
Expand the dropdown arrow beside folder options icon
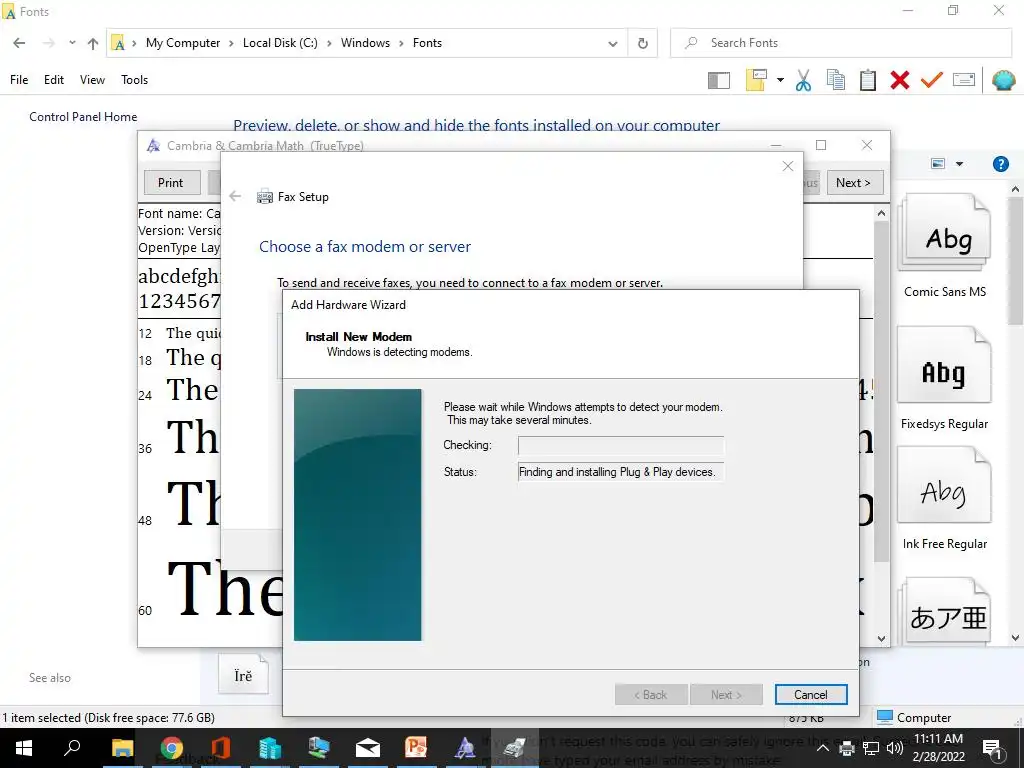click(x=780, y=80)
